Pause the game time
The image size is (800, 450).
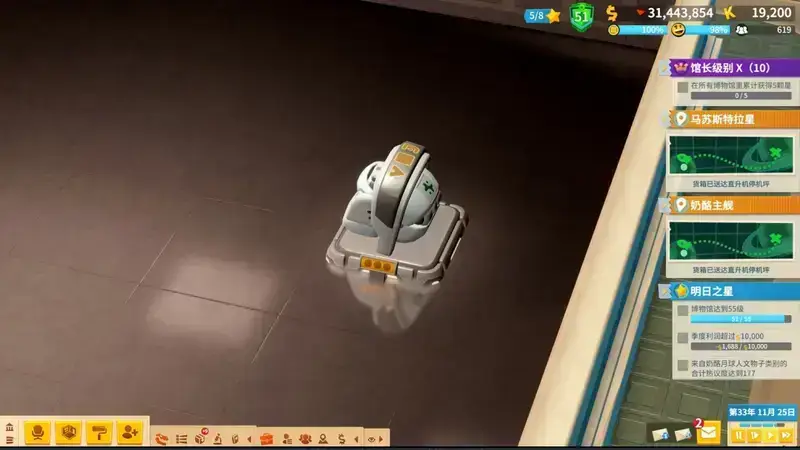click(x=739, y=435)
